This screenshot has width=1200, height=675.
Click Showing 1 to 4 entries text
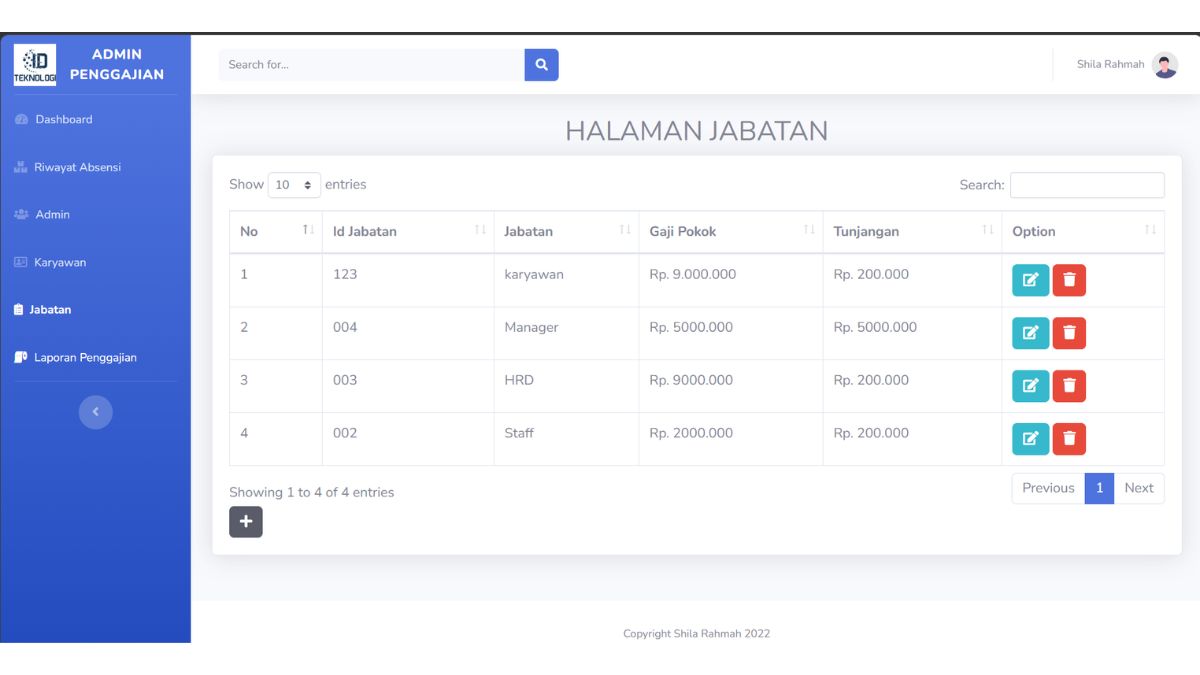coord(312,493)
